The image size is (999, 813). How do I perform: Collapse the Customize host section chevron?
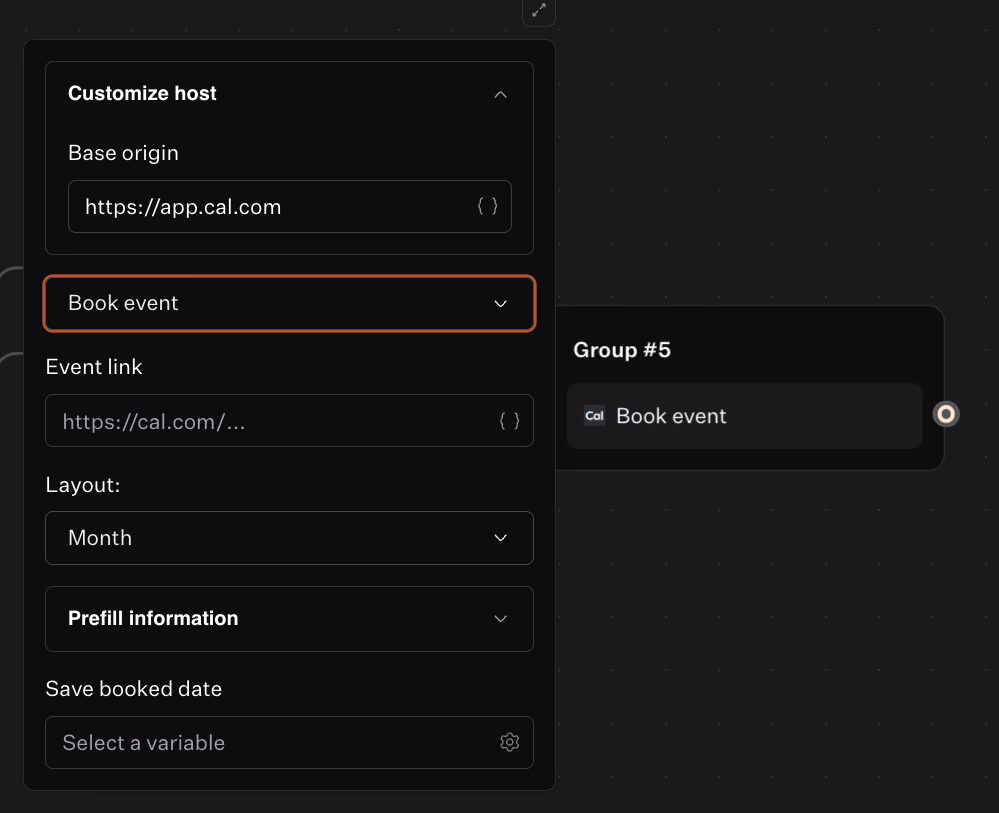point(501,94)
